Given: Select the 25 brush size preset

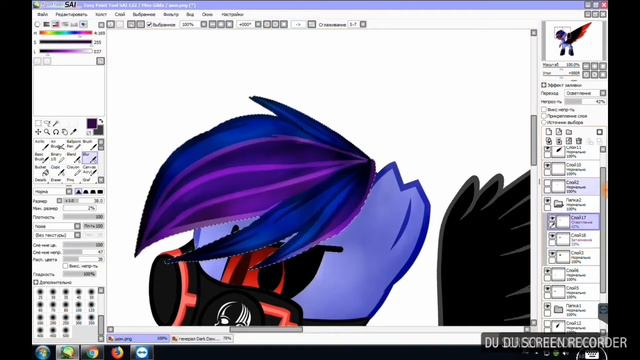Looking at the screenshot, I should point(40,293).
